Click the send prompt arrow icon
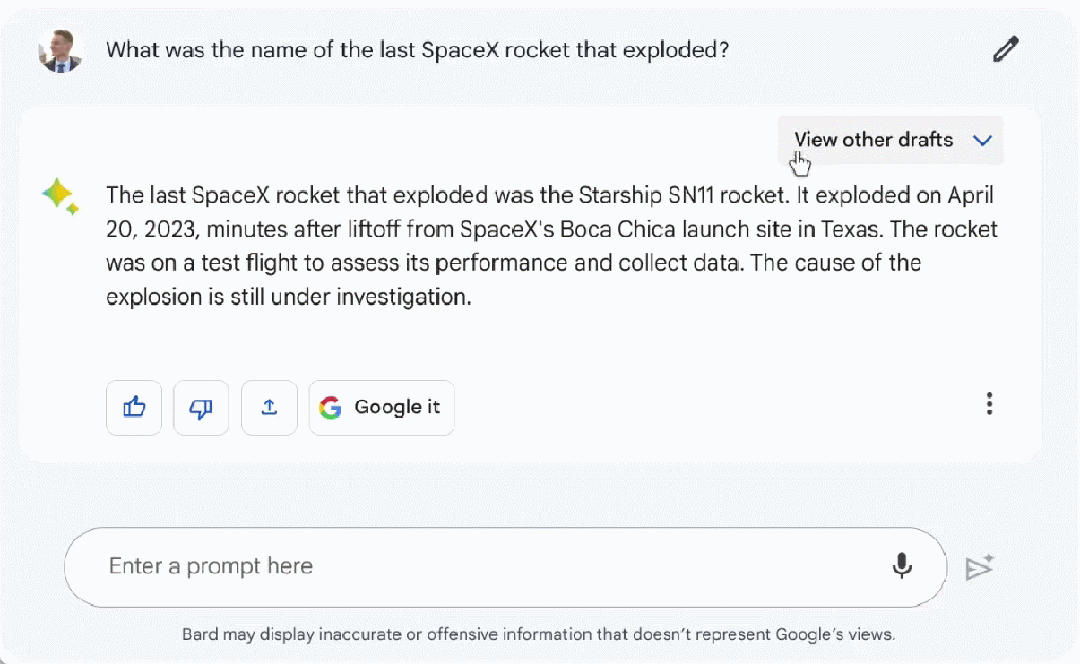 click(x=979, y=567)
